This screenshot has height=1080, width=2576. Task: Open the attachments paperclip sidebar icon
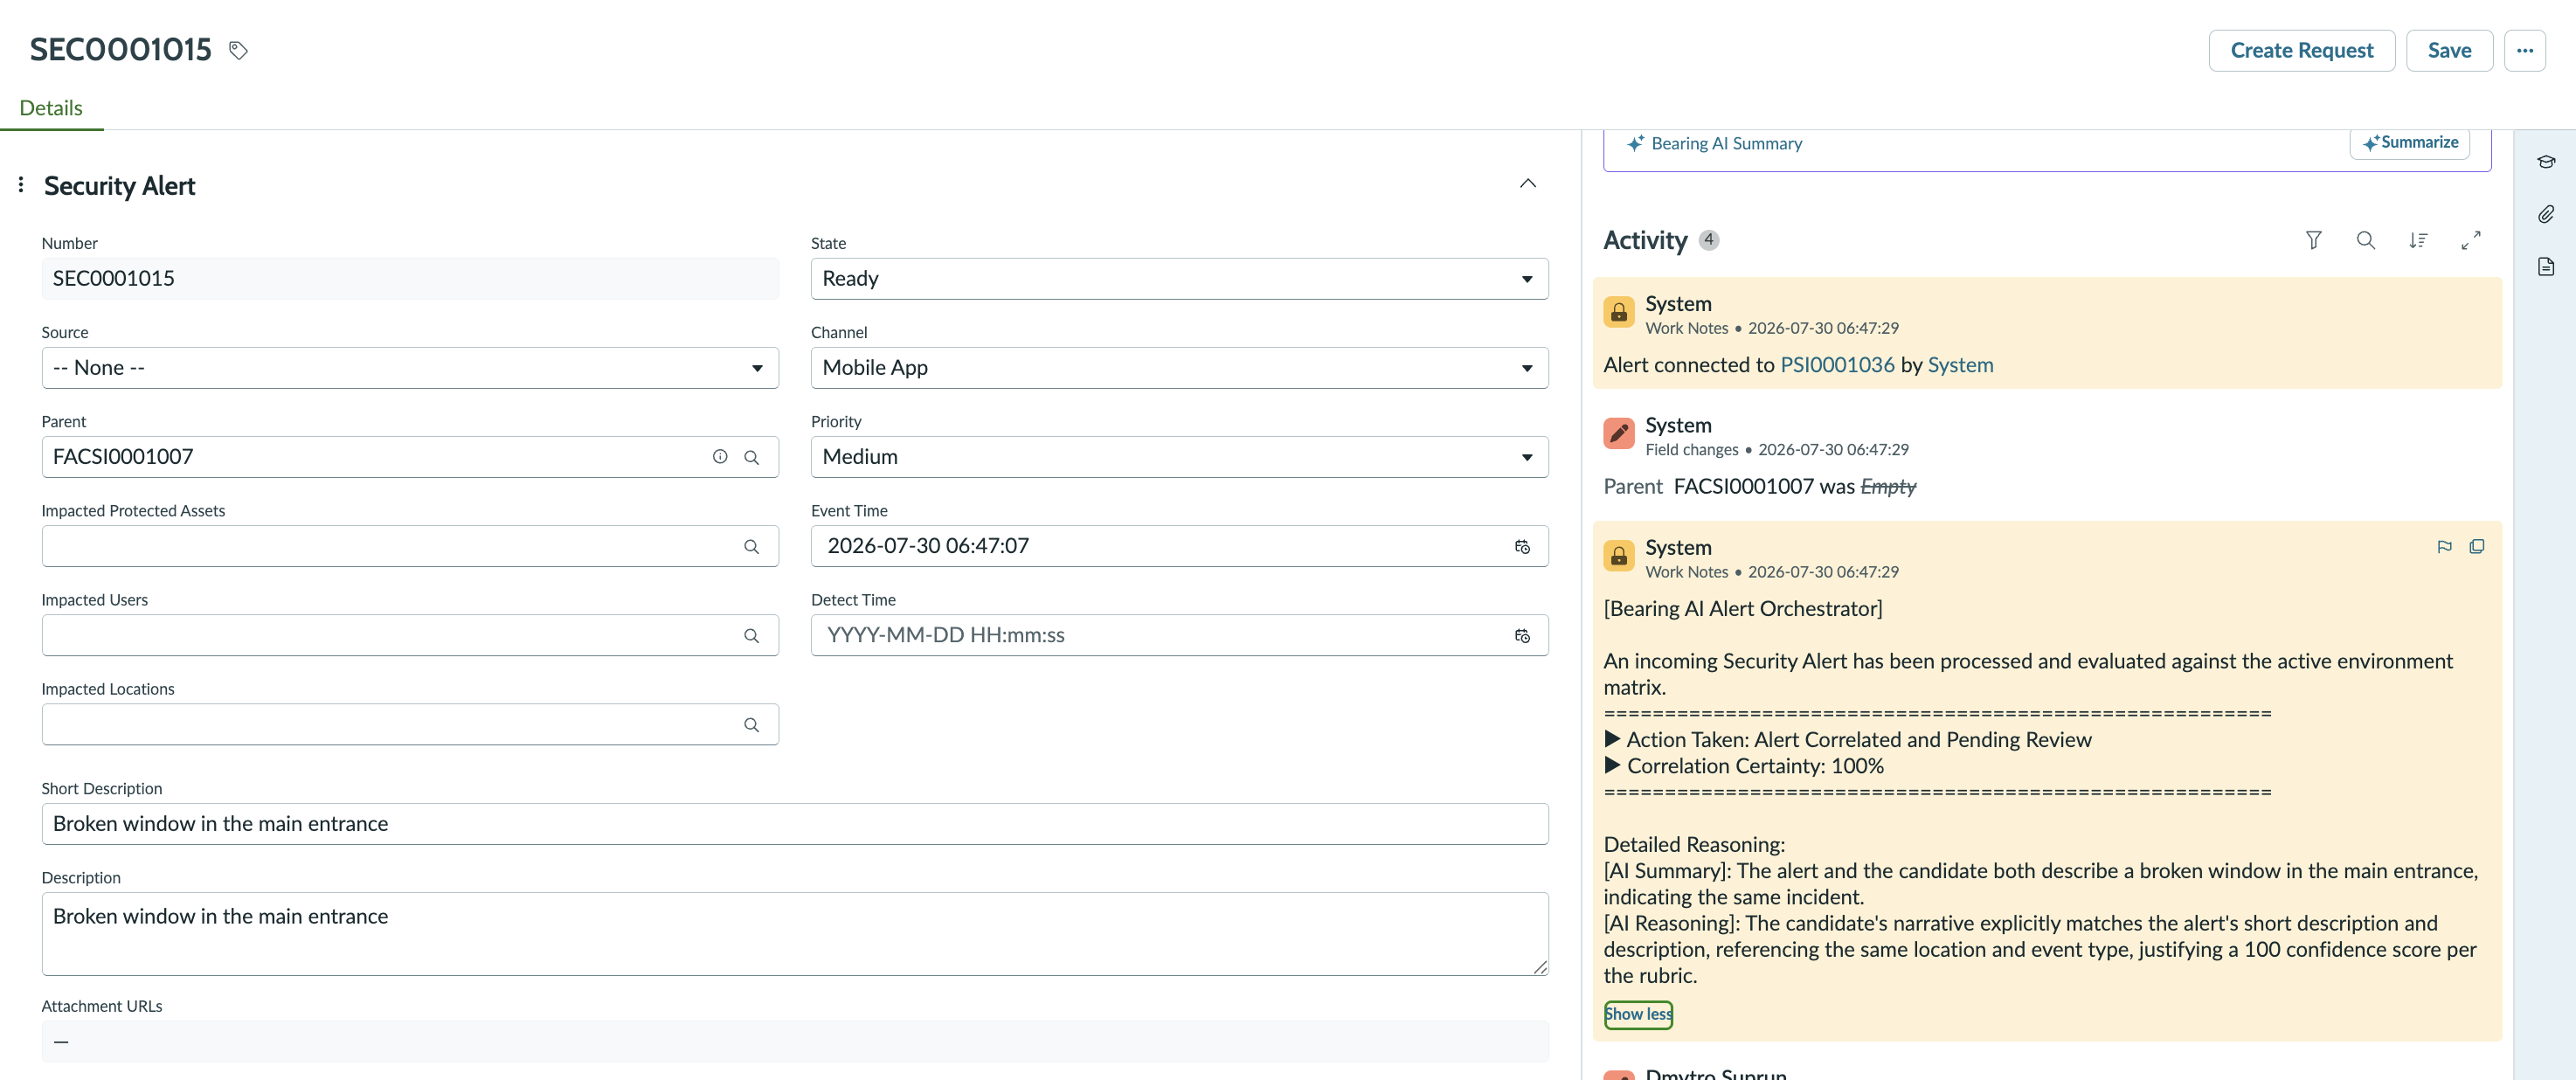tap(2546, 214)
